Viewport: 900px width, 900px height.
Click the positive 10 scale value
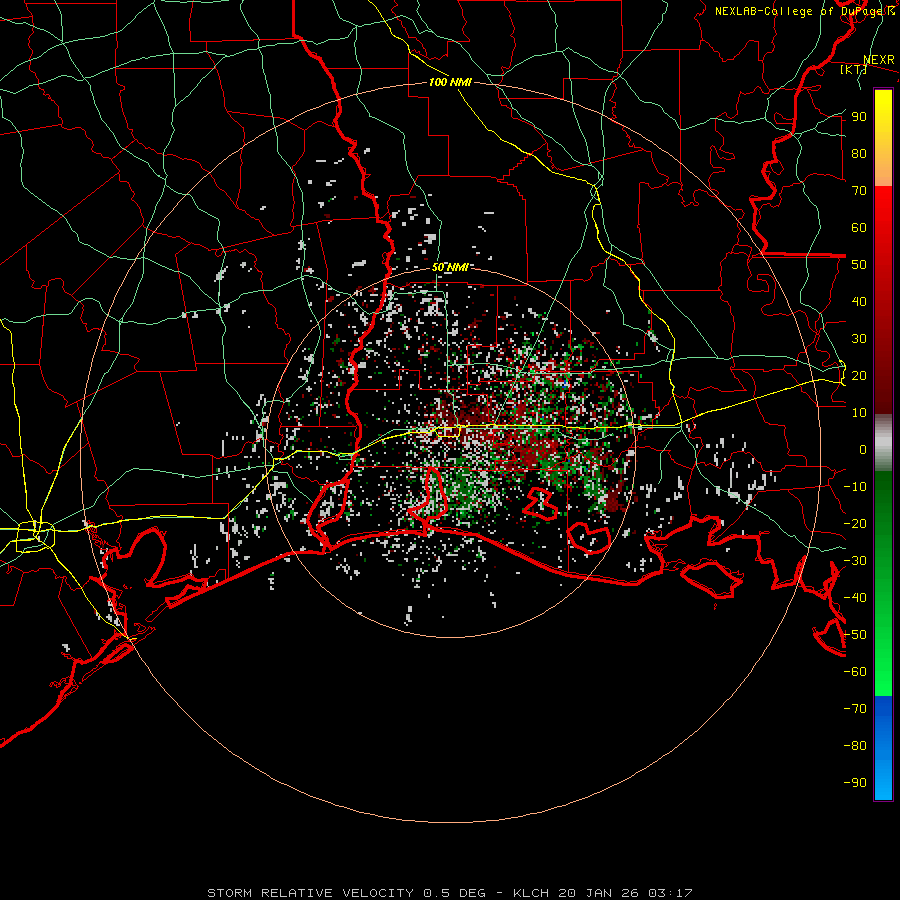[859, 413]
